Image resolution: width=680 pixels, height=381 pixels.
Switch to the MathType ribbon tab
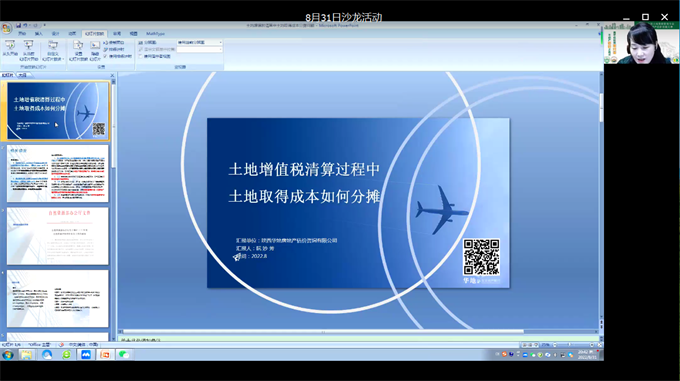click(x=155, y=33)
